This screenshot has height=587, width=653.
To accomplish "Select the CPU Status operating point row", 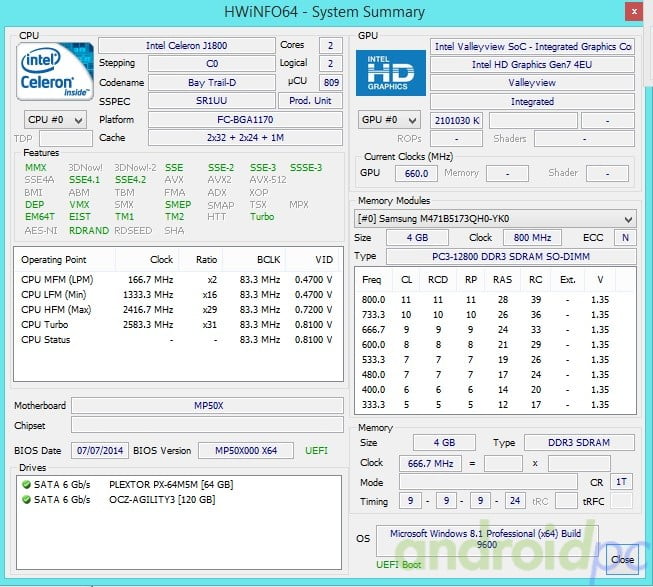I will (178, 340).
